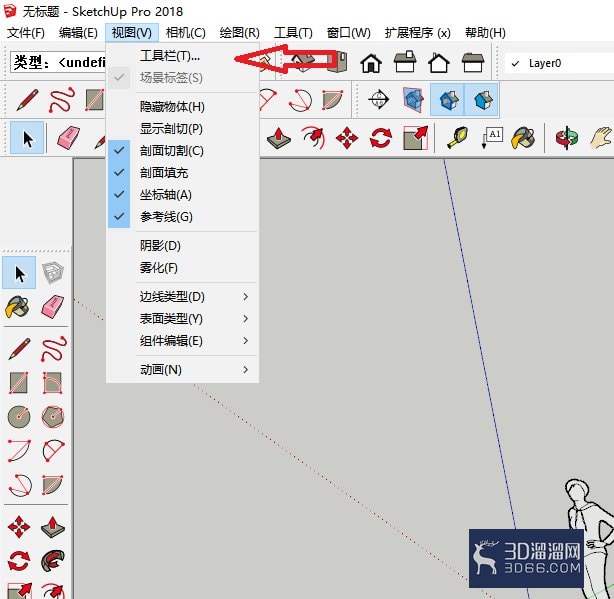The width and height of the screenshot is (614, 599).
Task: Select Pie tool in top toolbar
Action: 332,99
